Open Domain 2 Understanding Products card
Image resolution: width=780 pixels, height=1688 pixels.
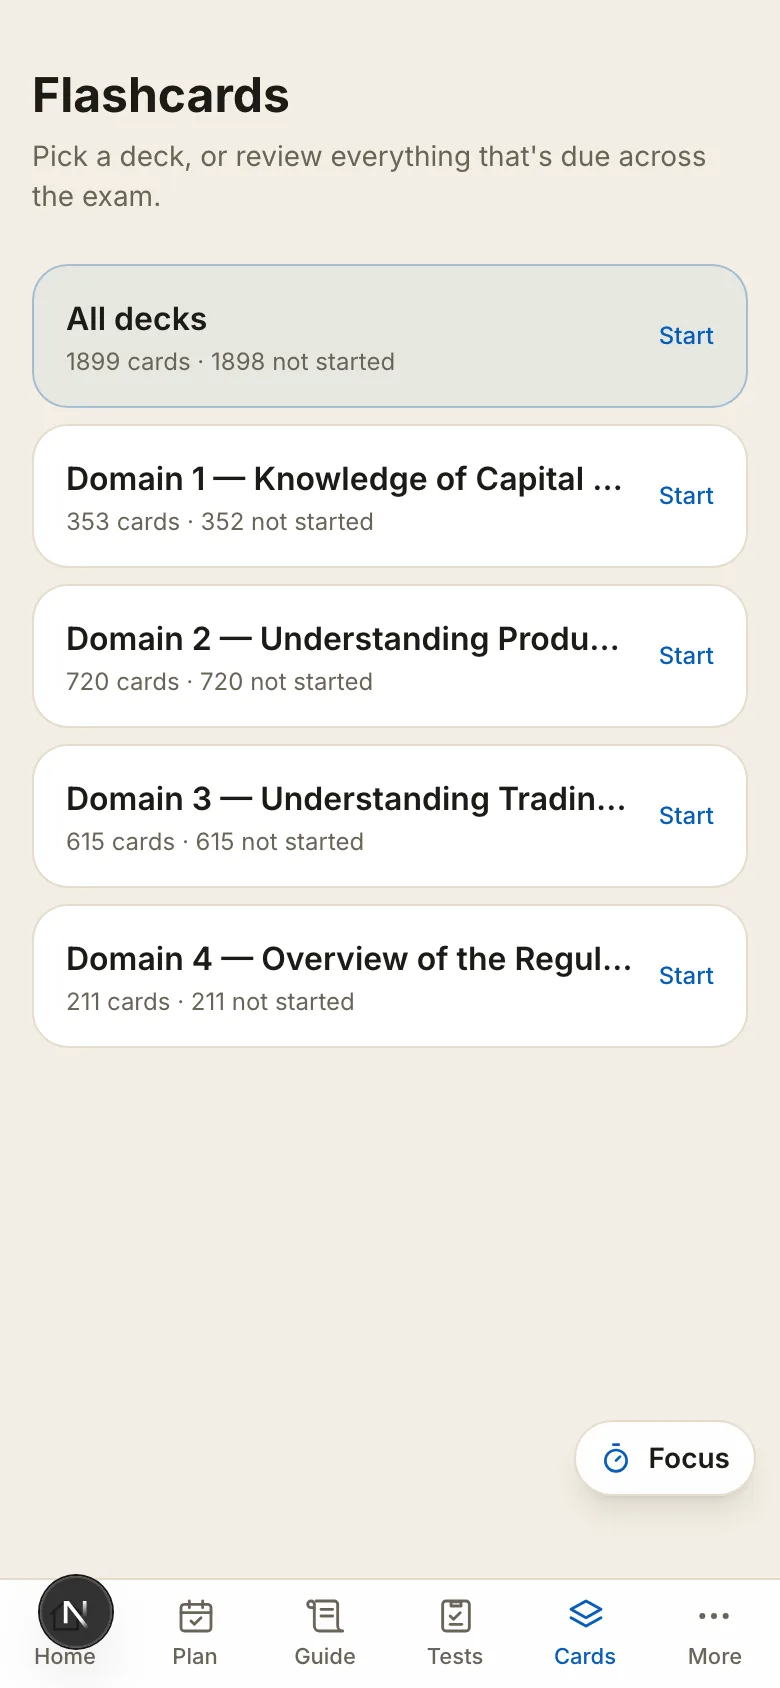coord(390,656)
